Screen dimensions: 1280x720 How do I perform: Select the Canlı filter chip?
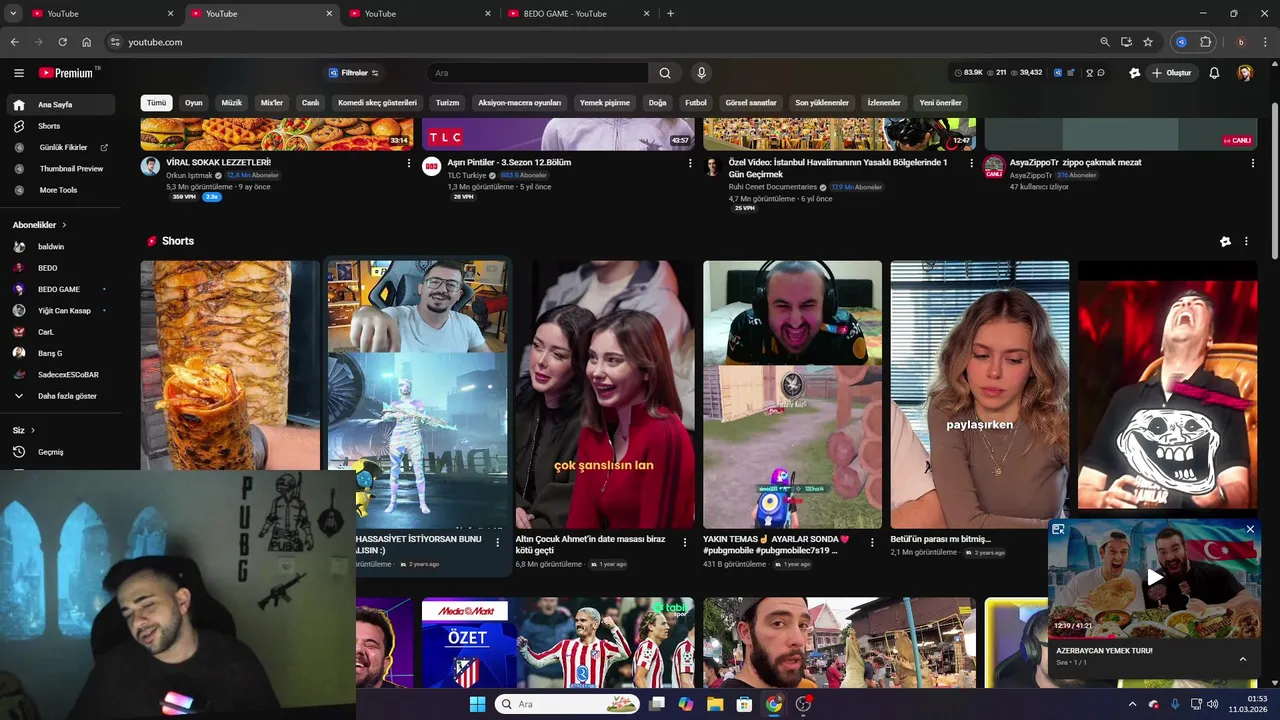311,103
